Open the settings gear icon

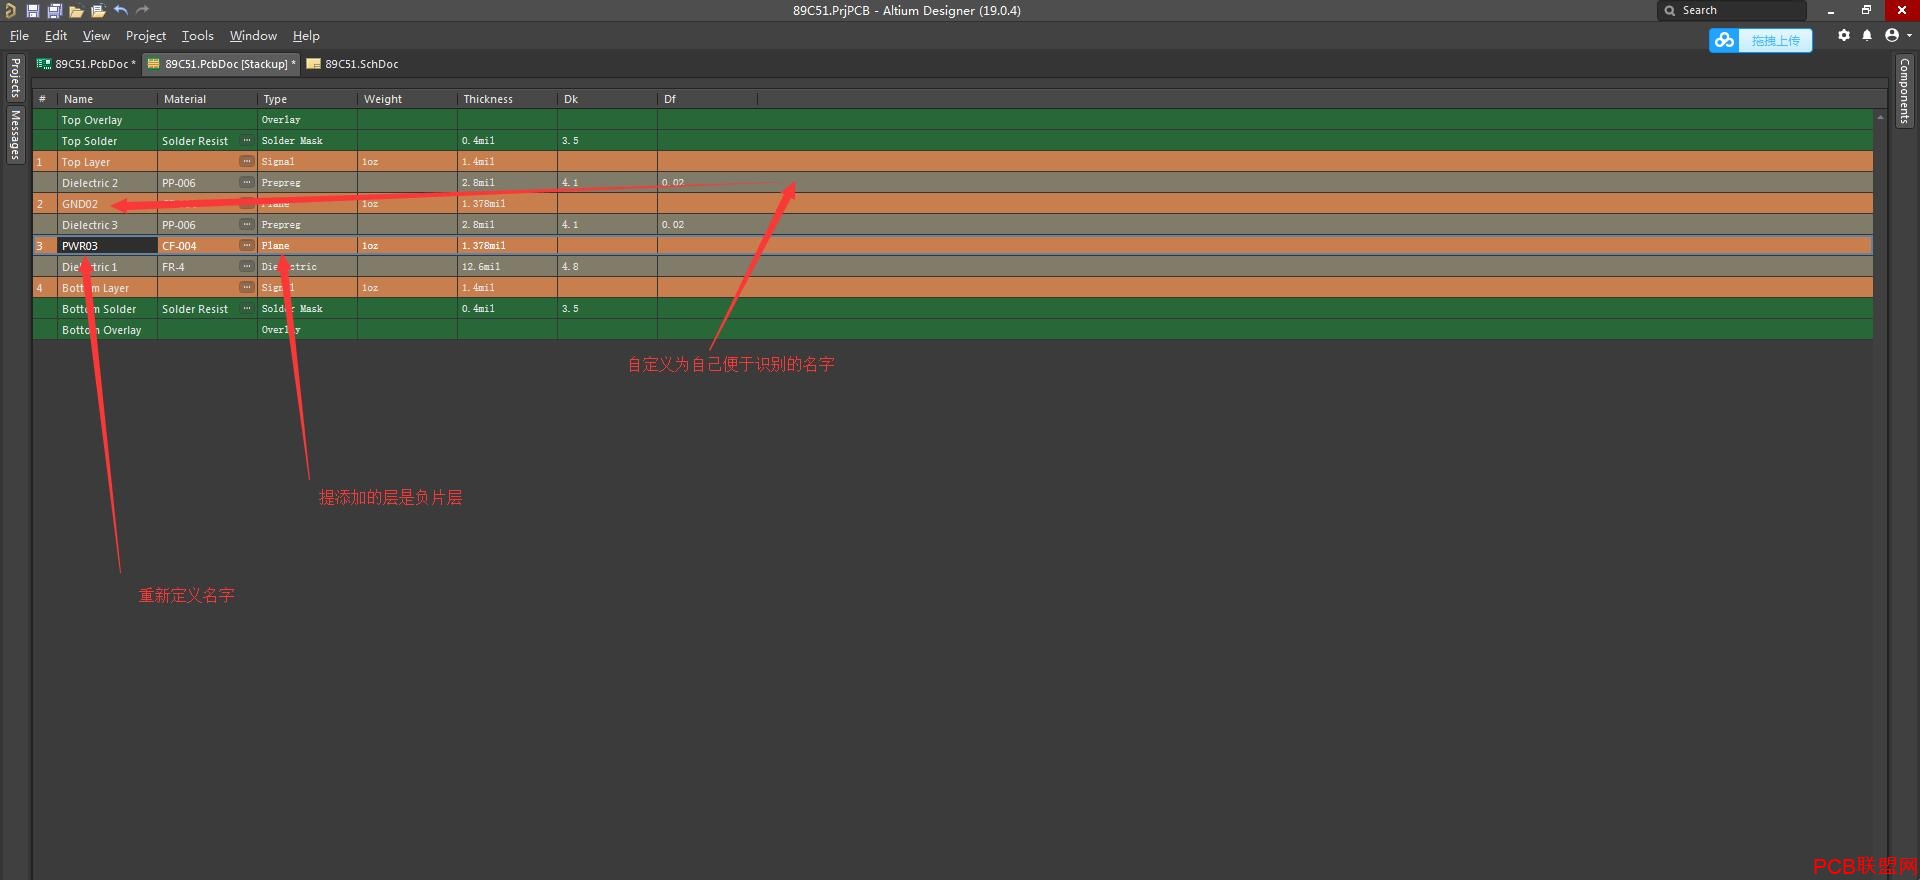[x=1844, y=35]
